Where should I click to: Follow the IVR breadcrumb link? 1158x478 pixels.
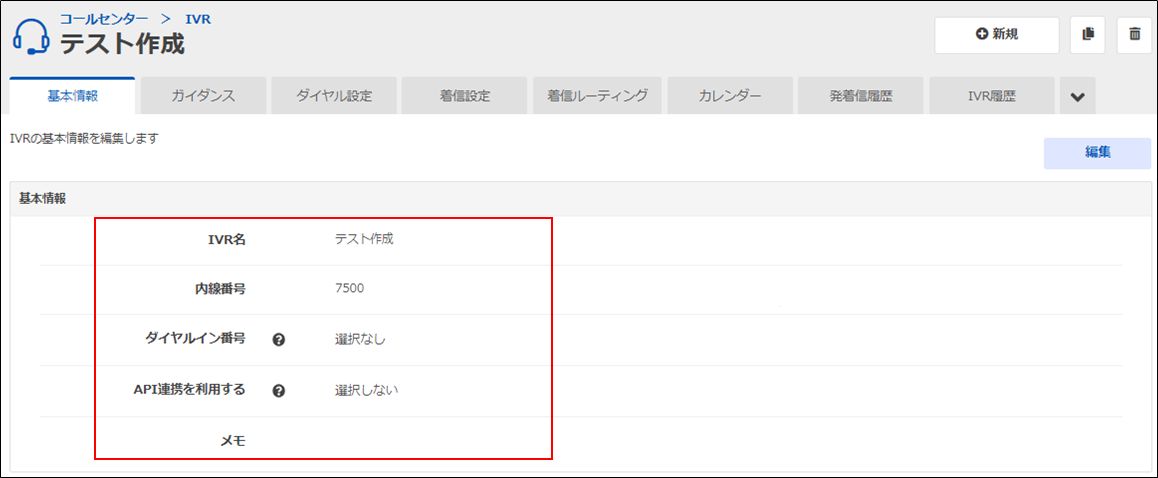pyautogui.click(x=198, y=18)
